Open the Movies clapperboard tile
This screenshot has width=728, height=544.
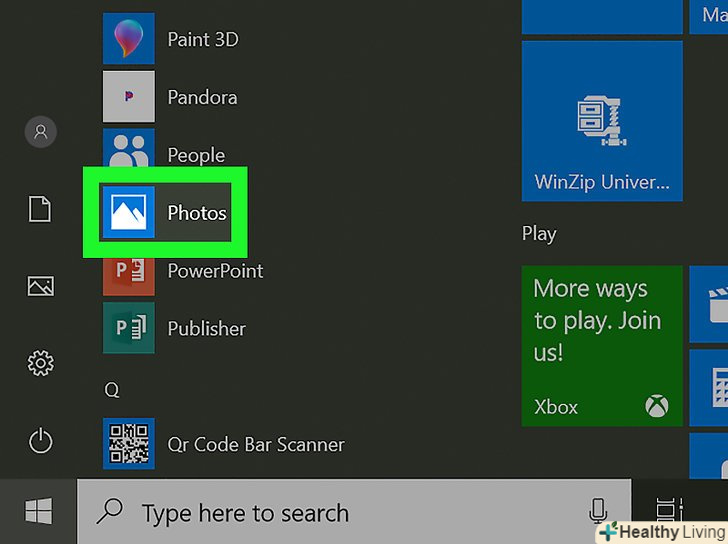tap(708, 304)
